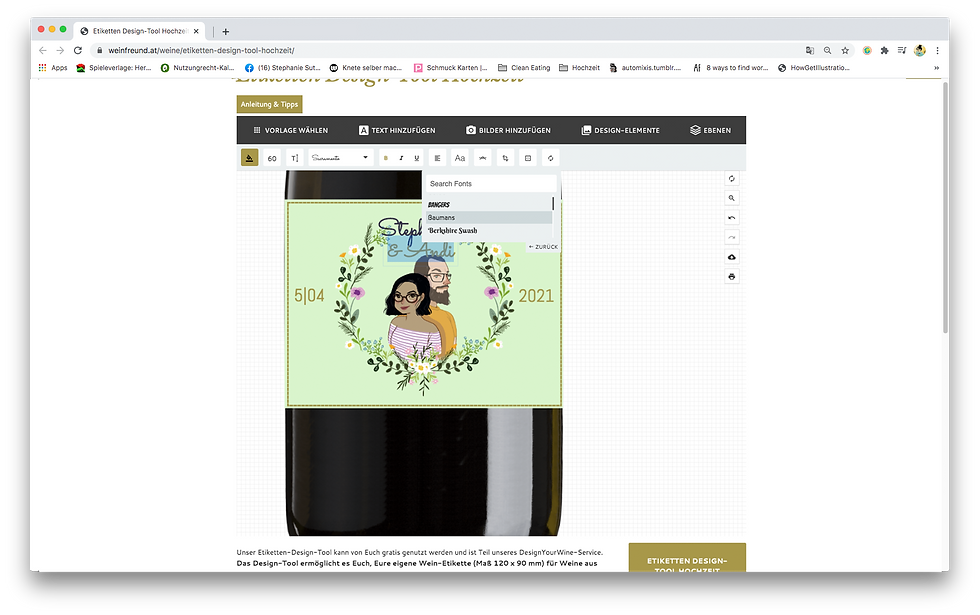This screenshot has height=615, width=980.
Task: Open the Stephanie Sut Facebook bookmark
Action: click(282, 68)
